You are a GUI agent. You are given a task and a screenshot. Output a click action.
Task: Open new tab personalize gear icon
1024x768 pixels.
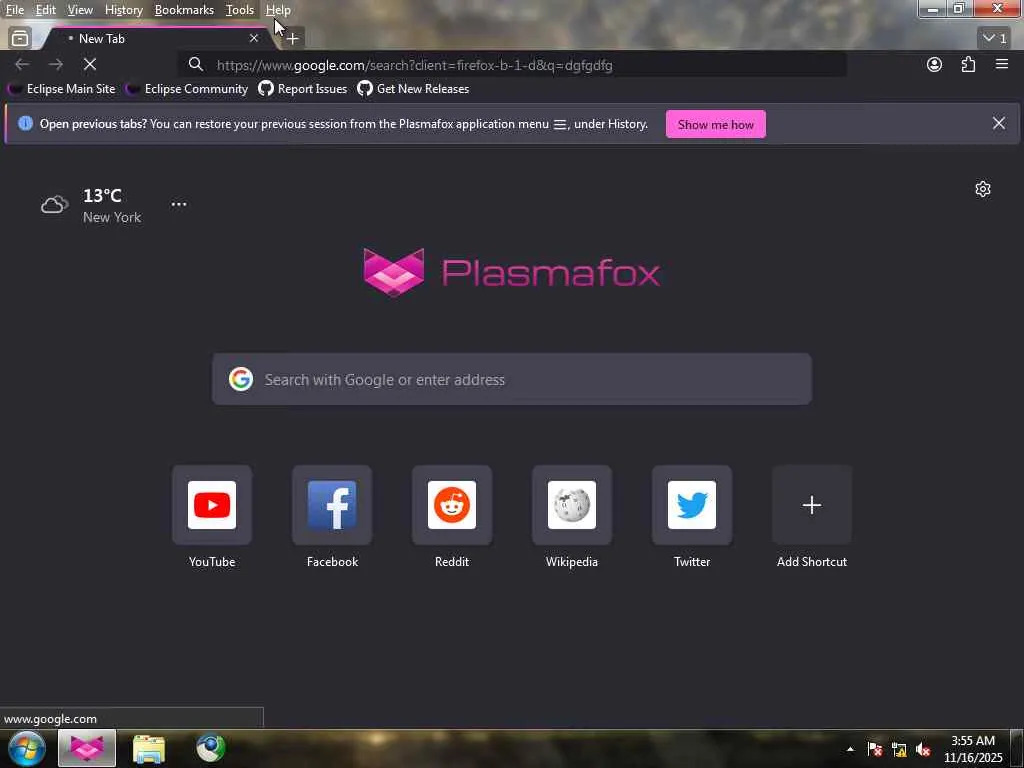point(983,189)
